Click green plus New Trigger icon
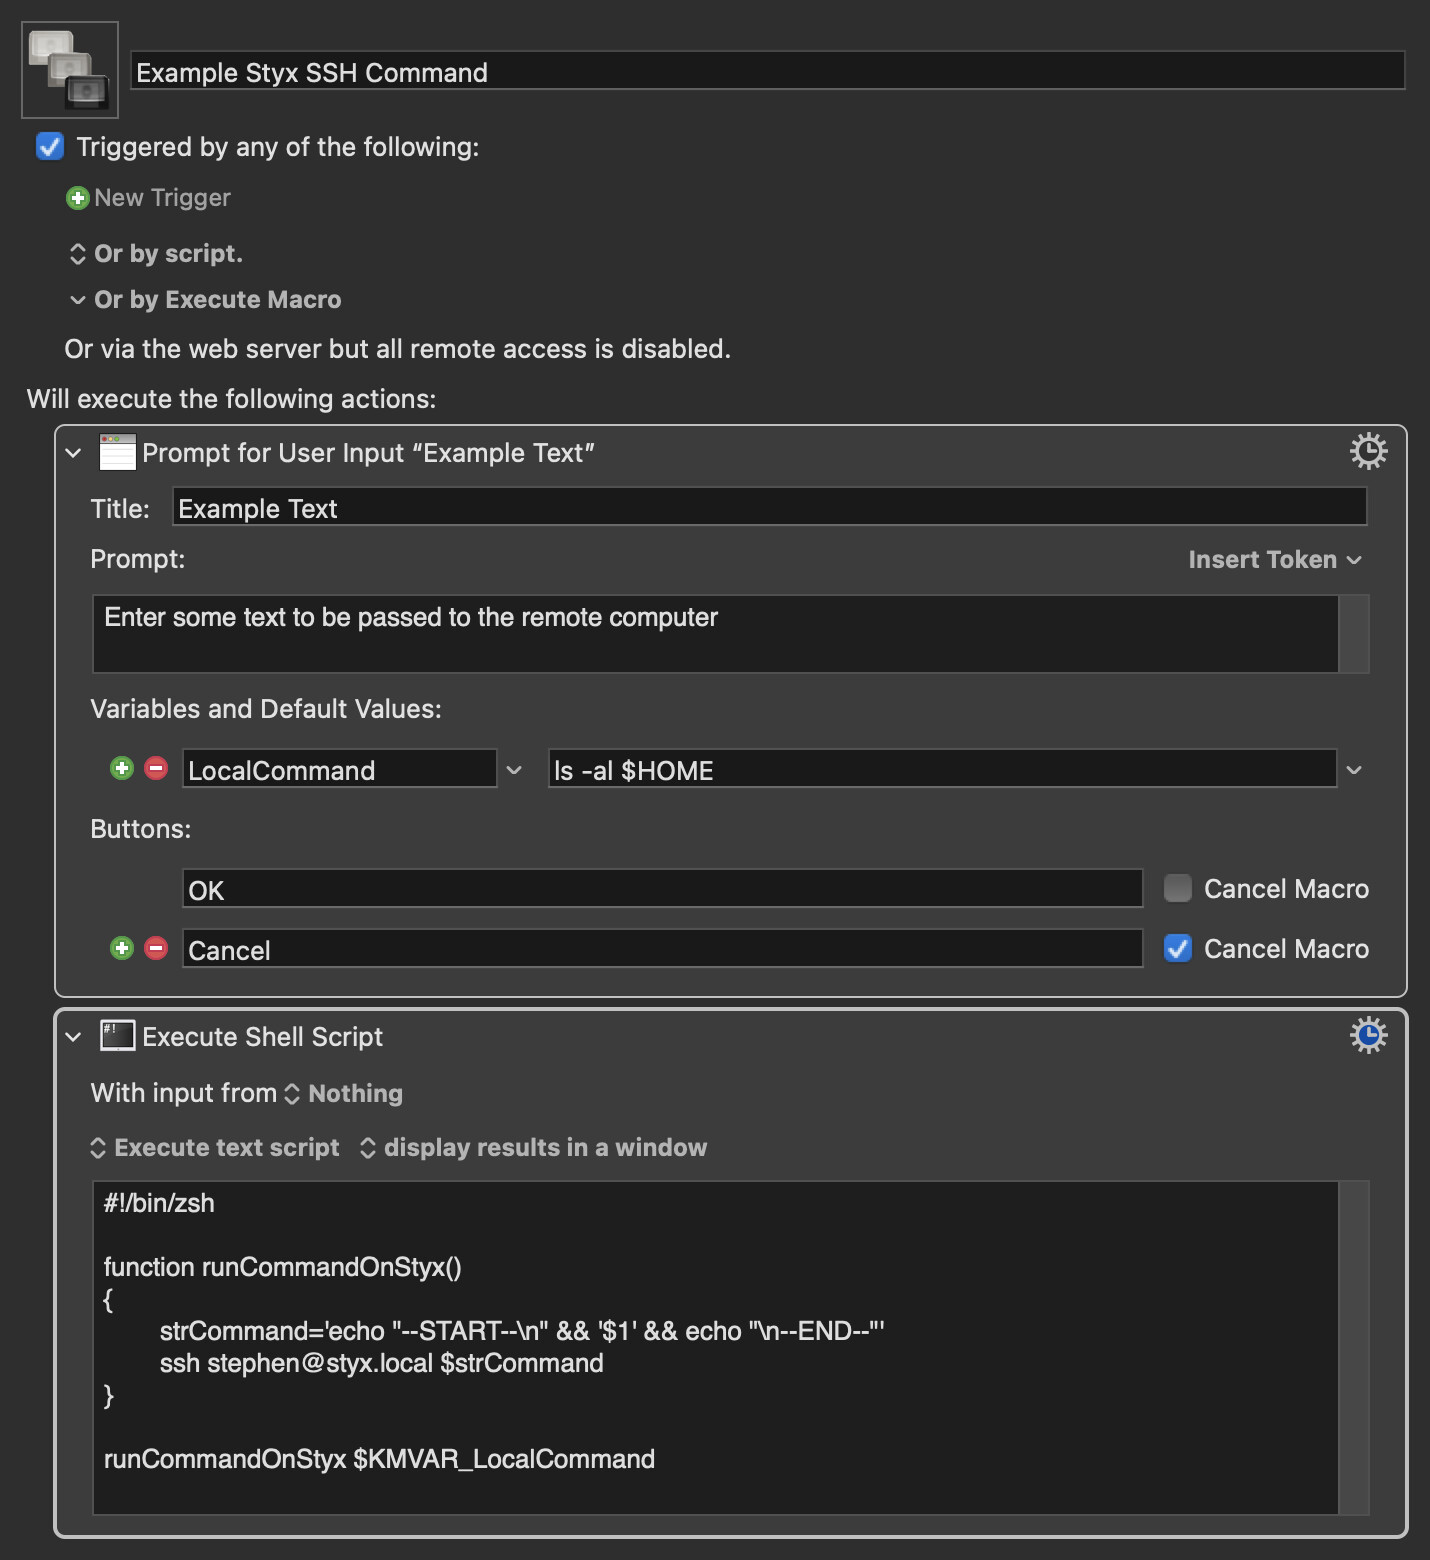The image size is (1430, 1560). coord(77,198)
